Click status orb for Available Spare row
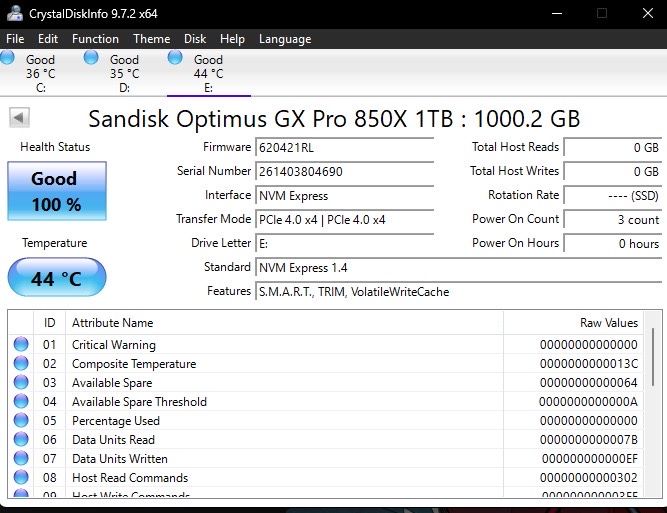 point(21,382)
